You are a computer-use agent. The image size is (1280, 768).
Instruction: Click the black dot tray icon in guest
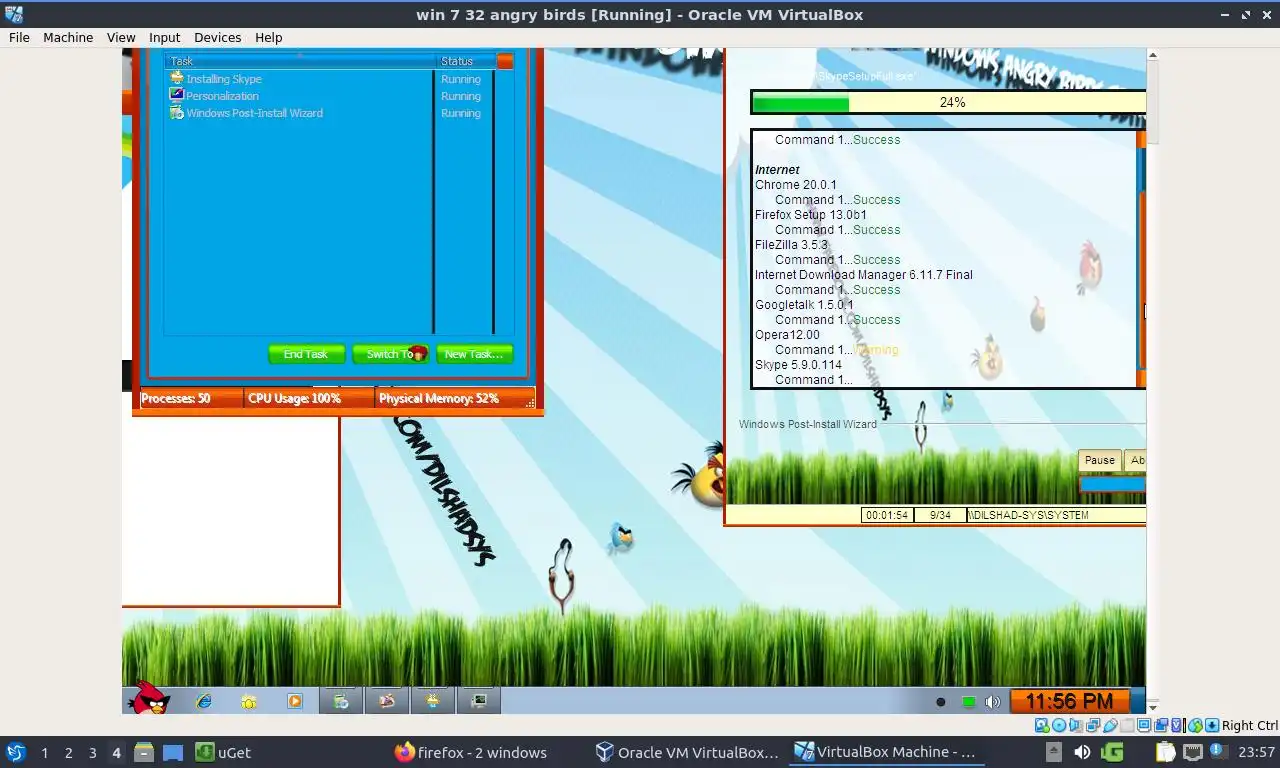click(x=940, y=702)
